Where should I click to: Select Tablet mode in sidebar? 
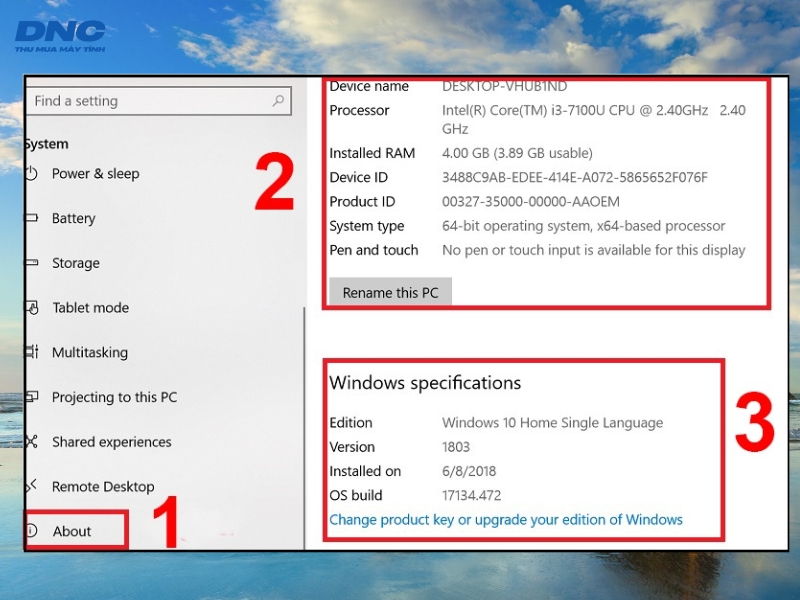coord(90,308)
